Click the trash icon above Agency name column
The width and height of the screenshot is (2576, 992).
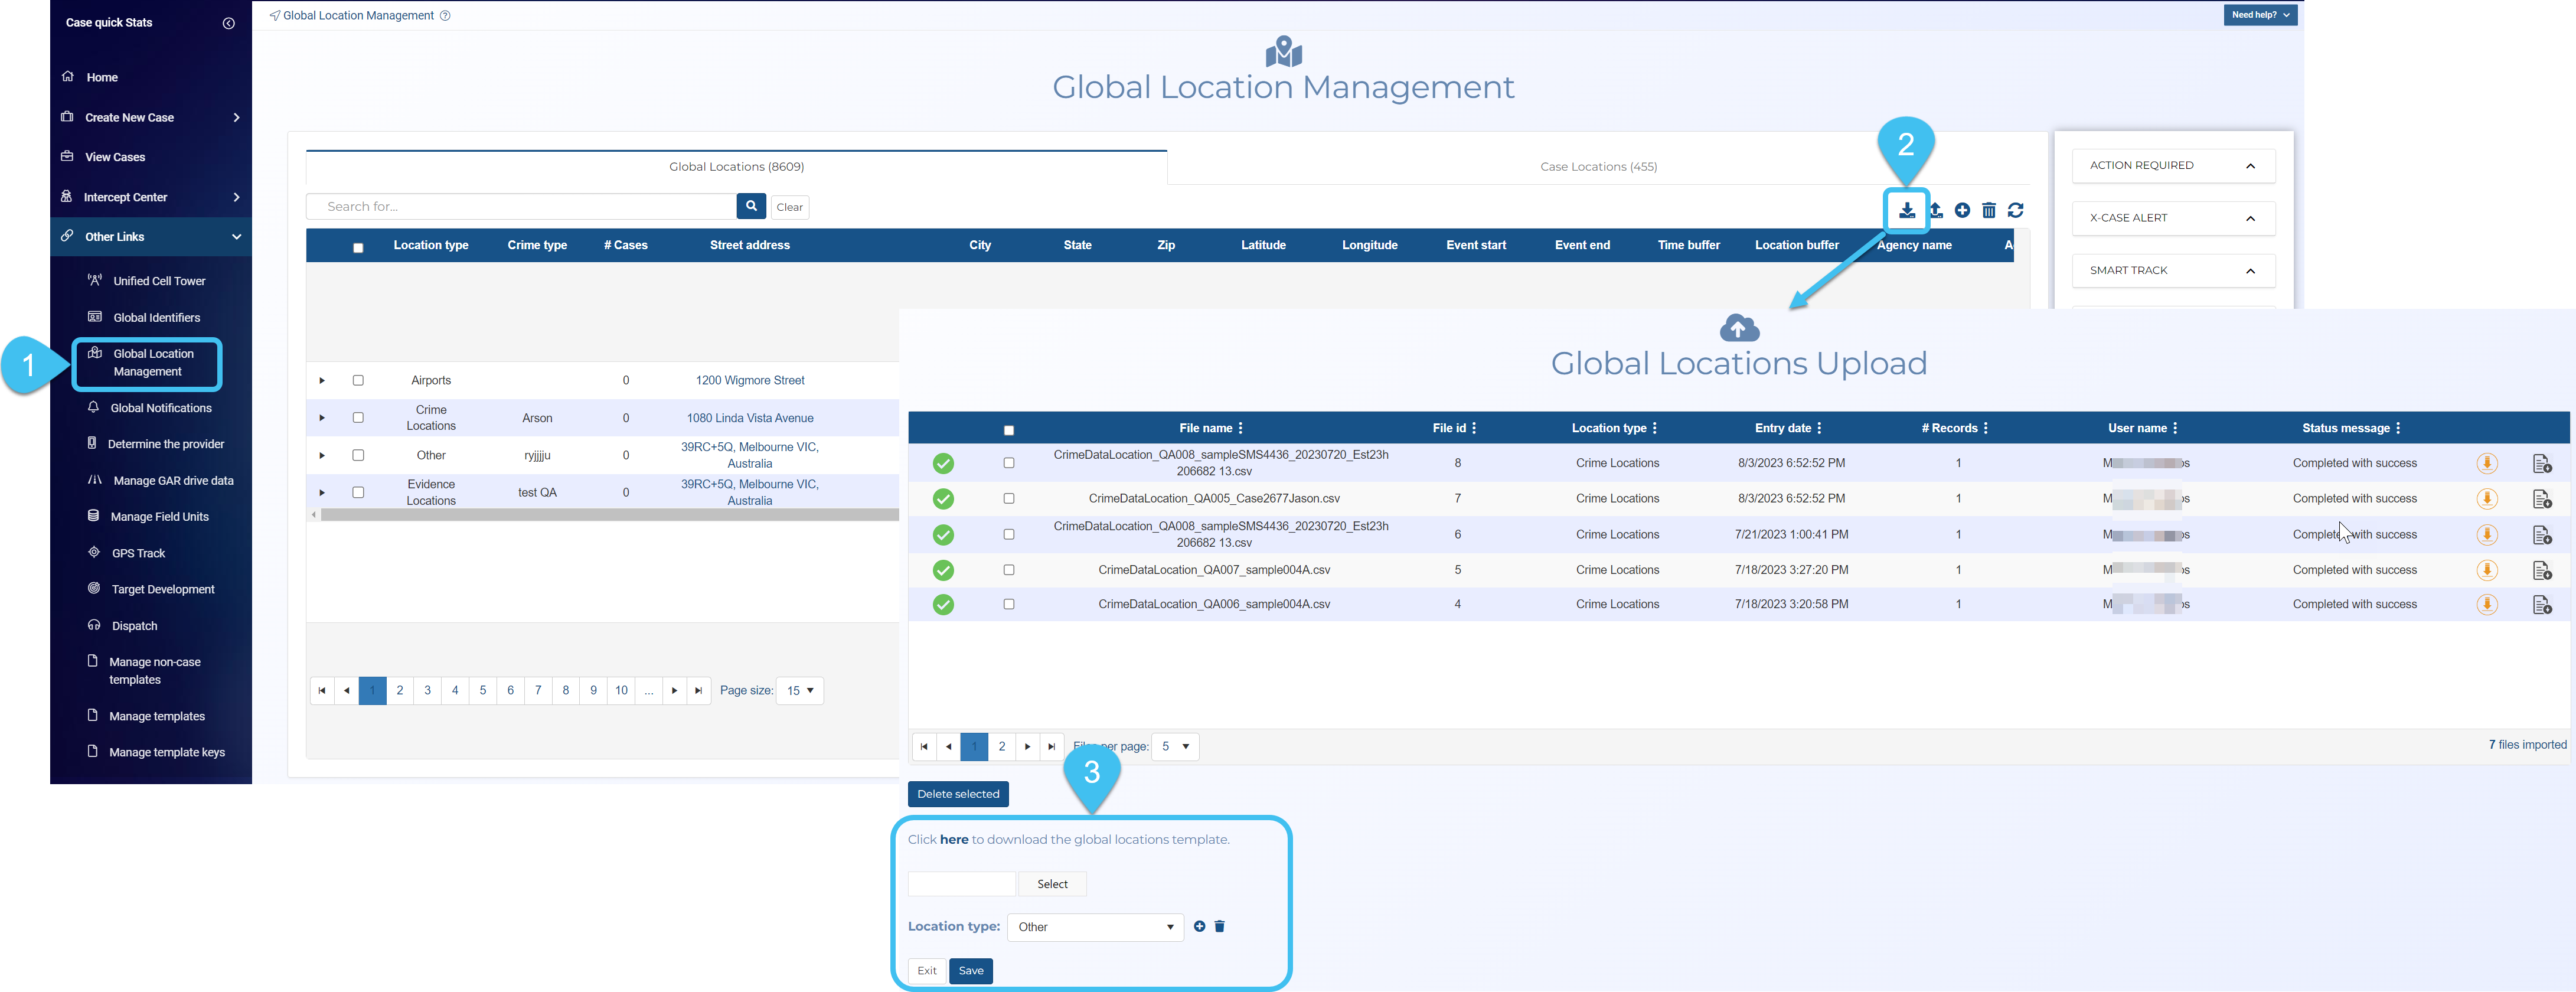pyautogui.click(x=1988, y=210)
